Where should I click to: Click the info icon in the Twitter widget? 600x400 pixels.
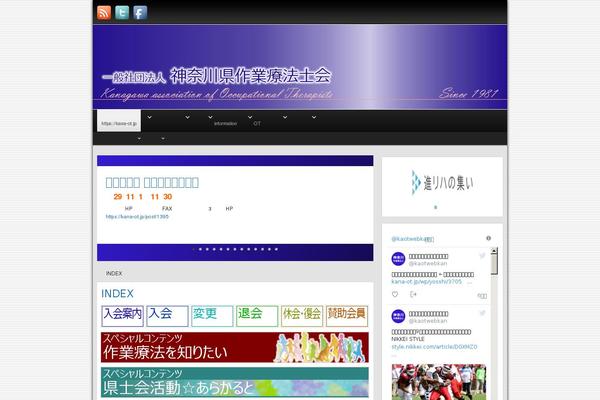[488, 238]
